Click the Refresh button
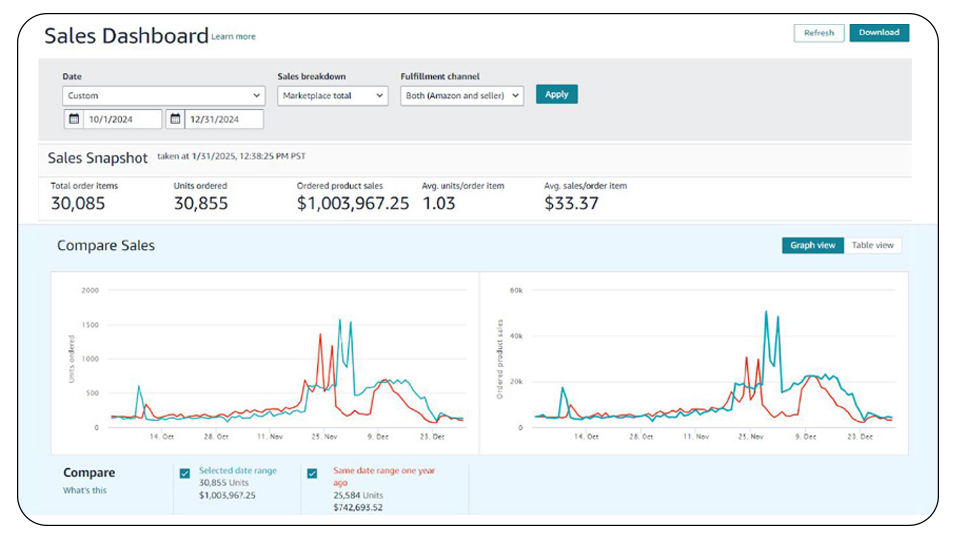The image size is (957, 547). click(x=818, y=33)
